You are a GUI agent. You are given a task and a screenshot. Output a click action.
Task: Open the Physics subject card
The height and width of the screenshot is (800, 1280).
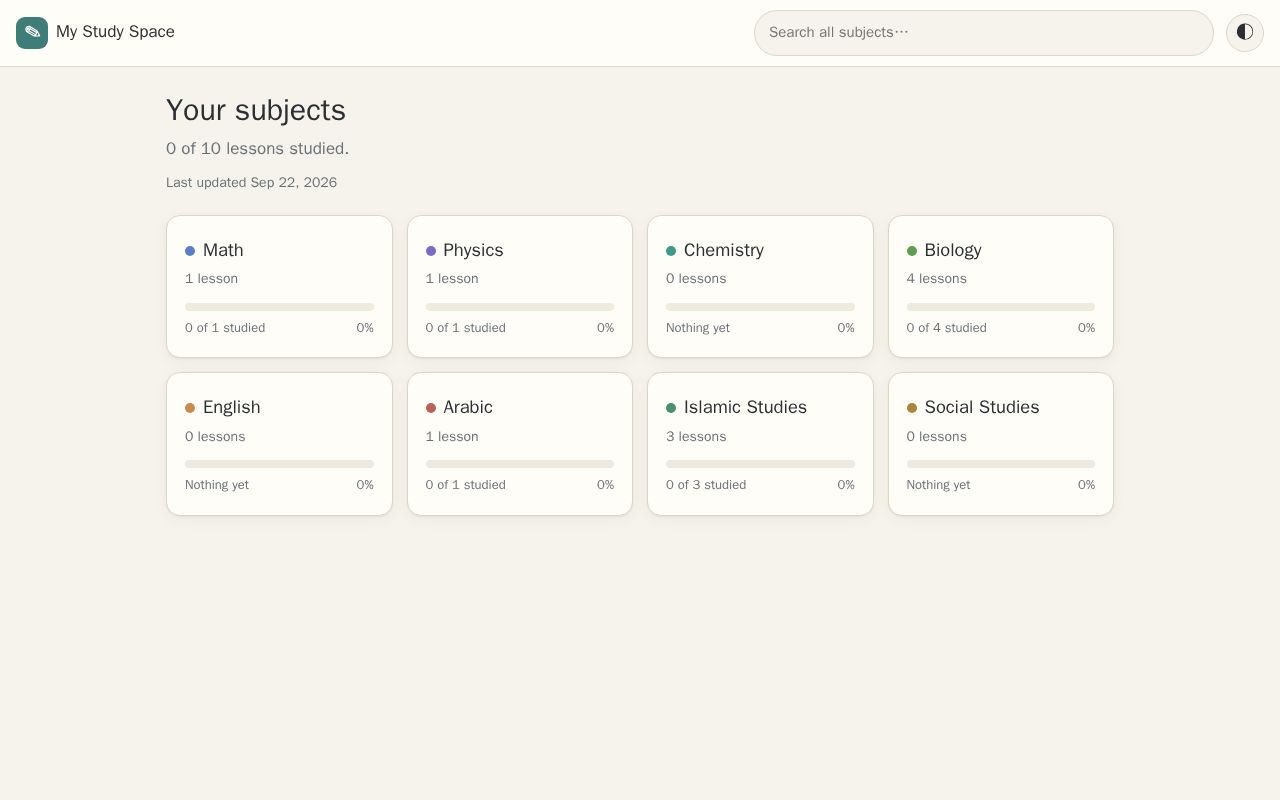(520, 287)
